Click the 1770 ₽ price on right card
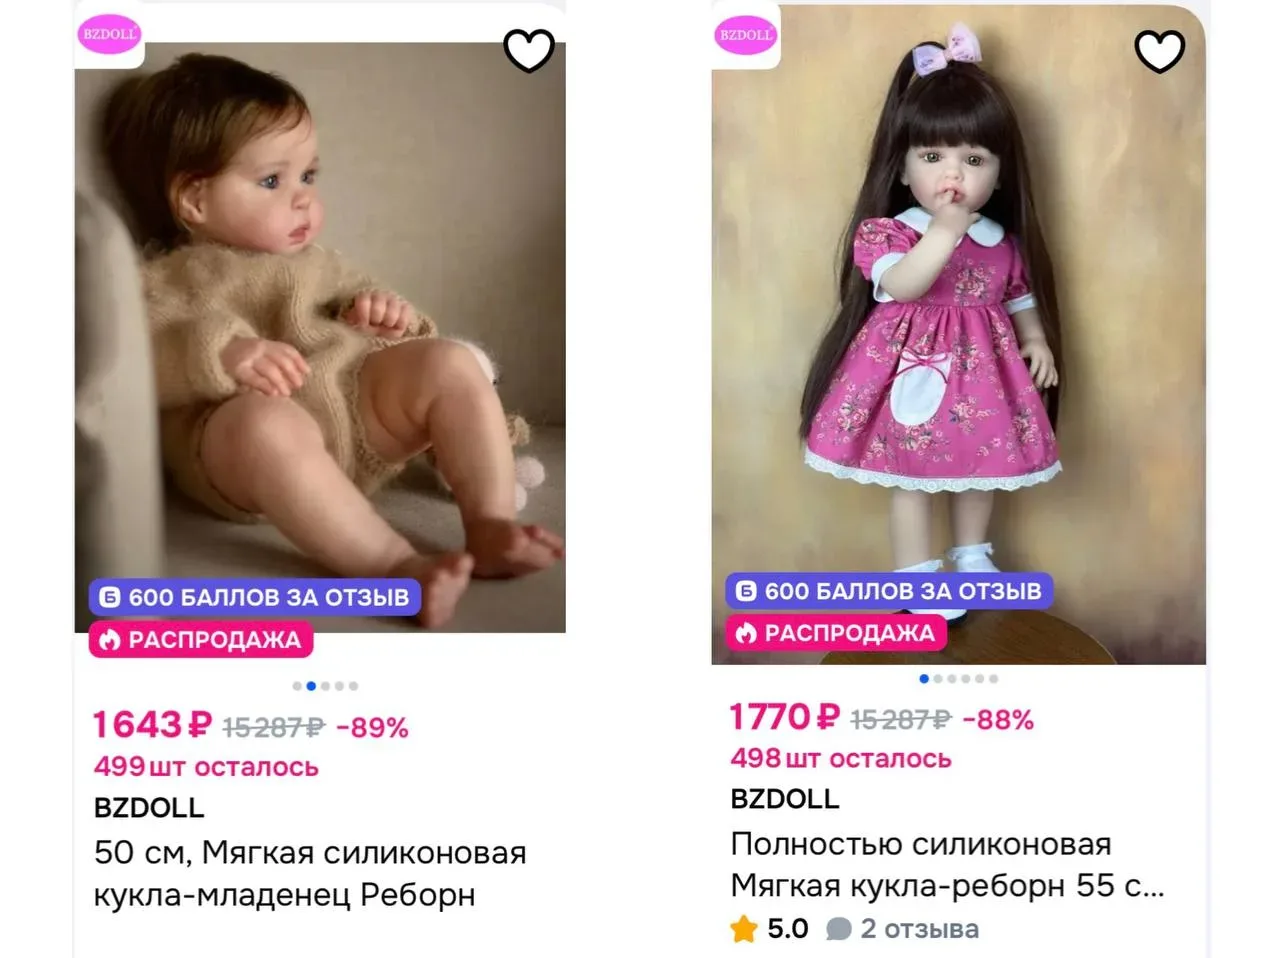This screenshot has height=958, width=1280. pos(785,717)
